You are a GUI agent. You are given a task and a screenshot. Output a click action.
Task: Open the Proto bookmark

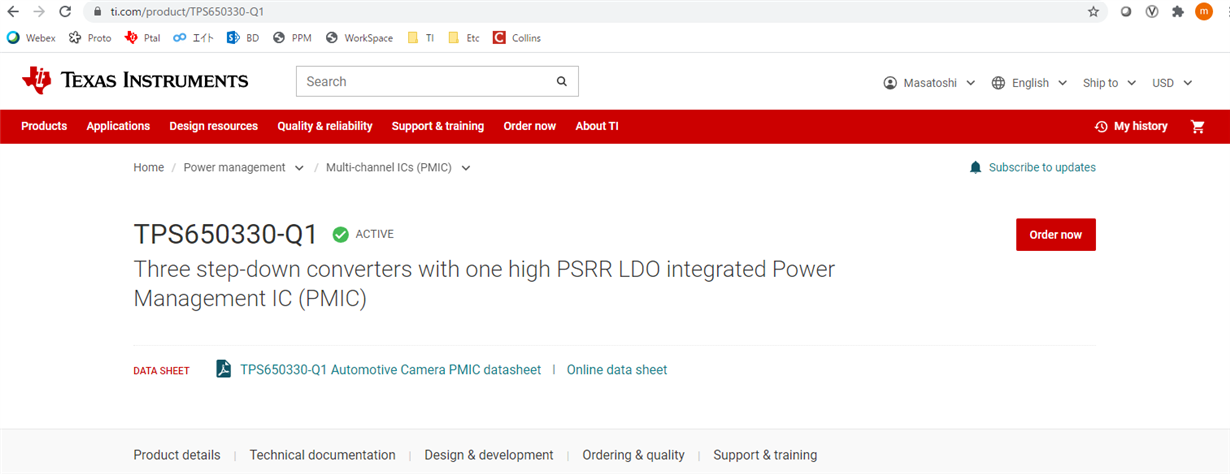point(90,38)
